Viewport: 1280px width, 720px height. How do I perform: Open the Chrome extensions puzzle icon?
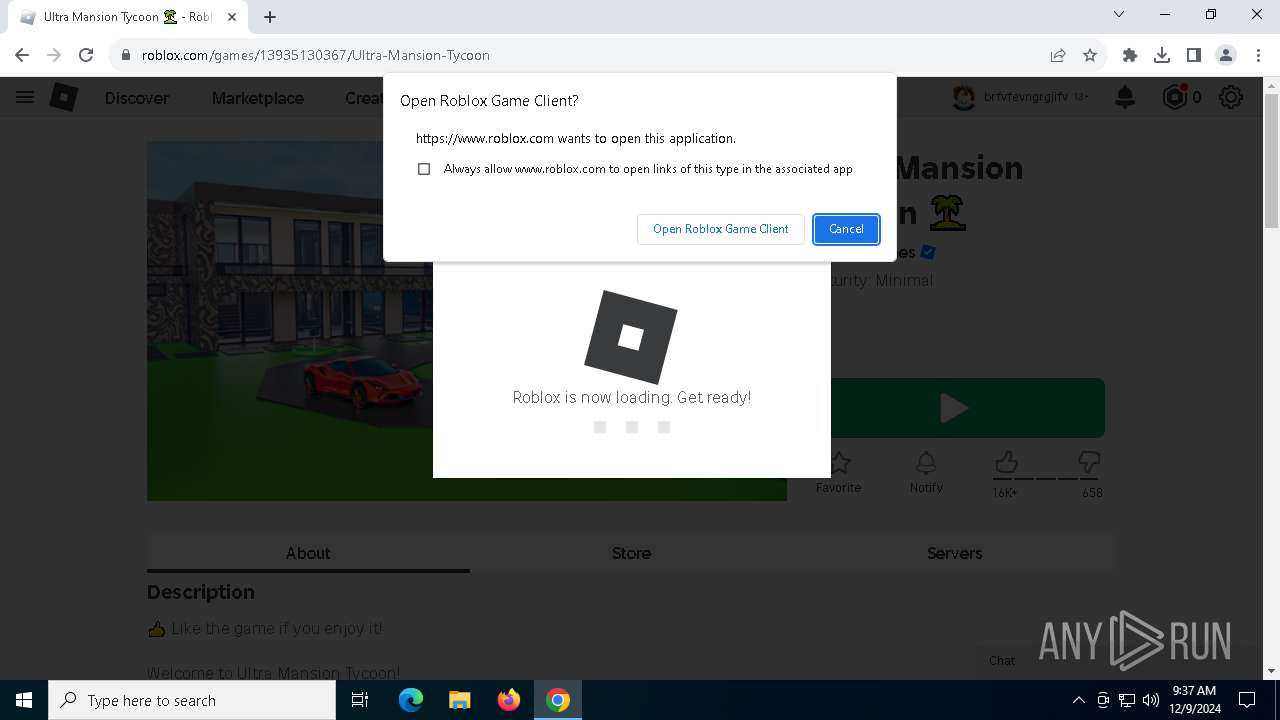pyautogui.click(x=1130, y=55)
